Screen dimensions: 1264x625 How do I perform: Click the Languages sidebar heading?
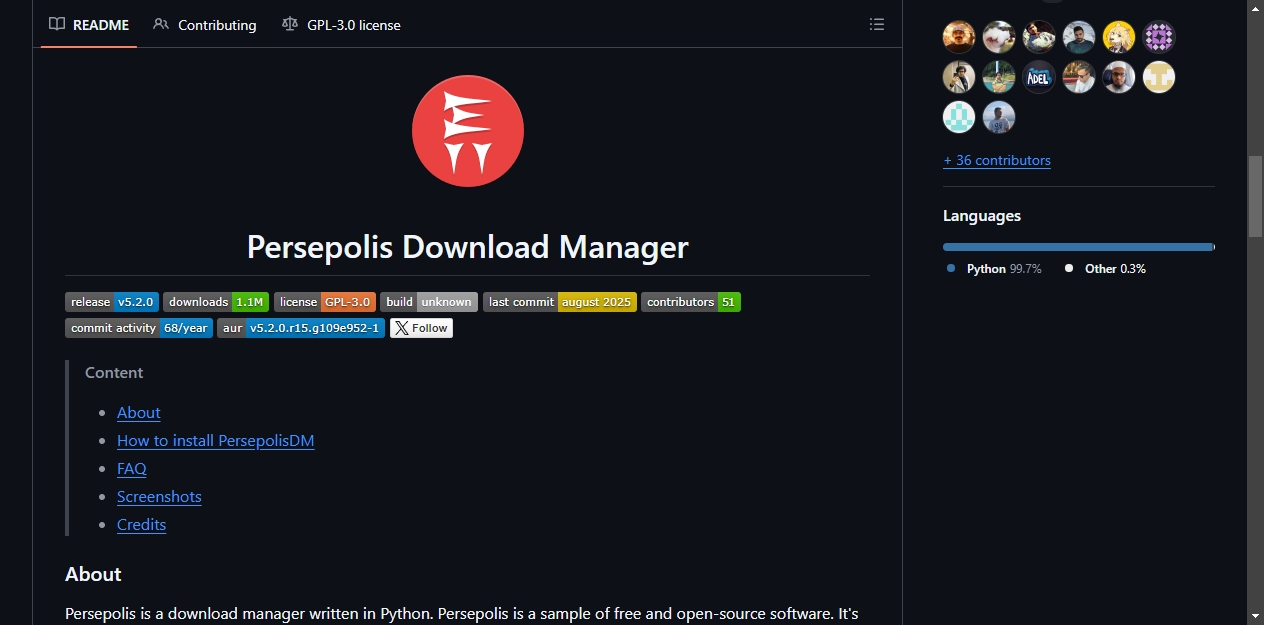982,216
